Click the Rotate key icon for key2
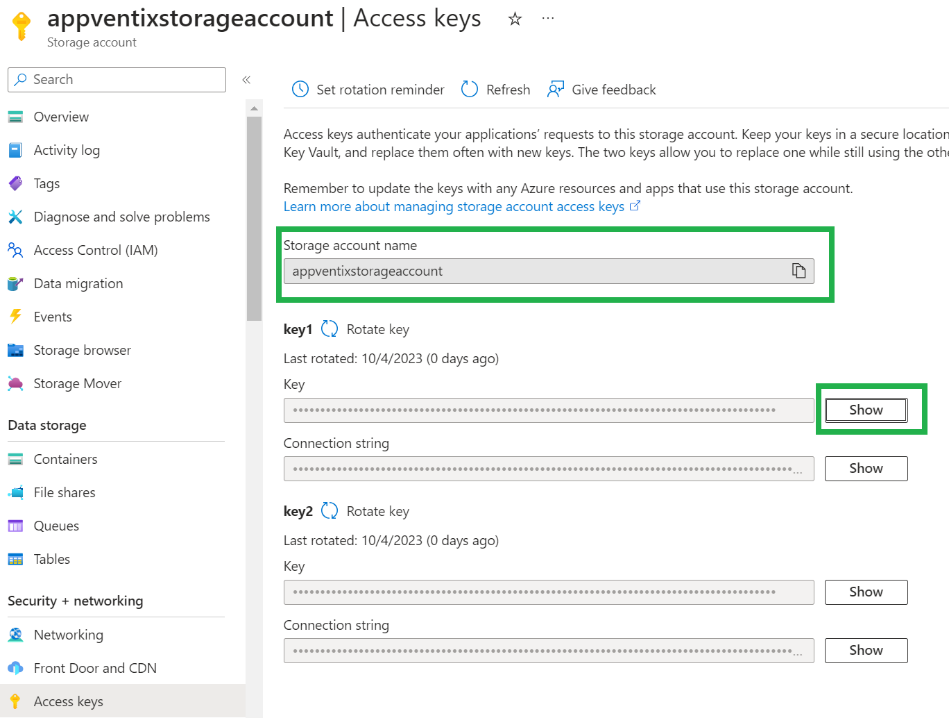The image size is (949, 718). click(329, 510)
